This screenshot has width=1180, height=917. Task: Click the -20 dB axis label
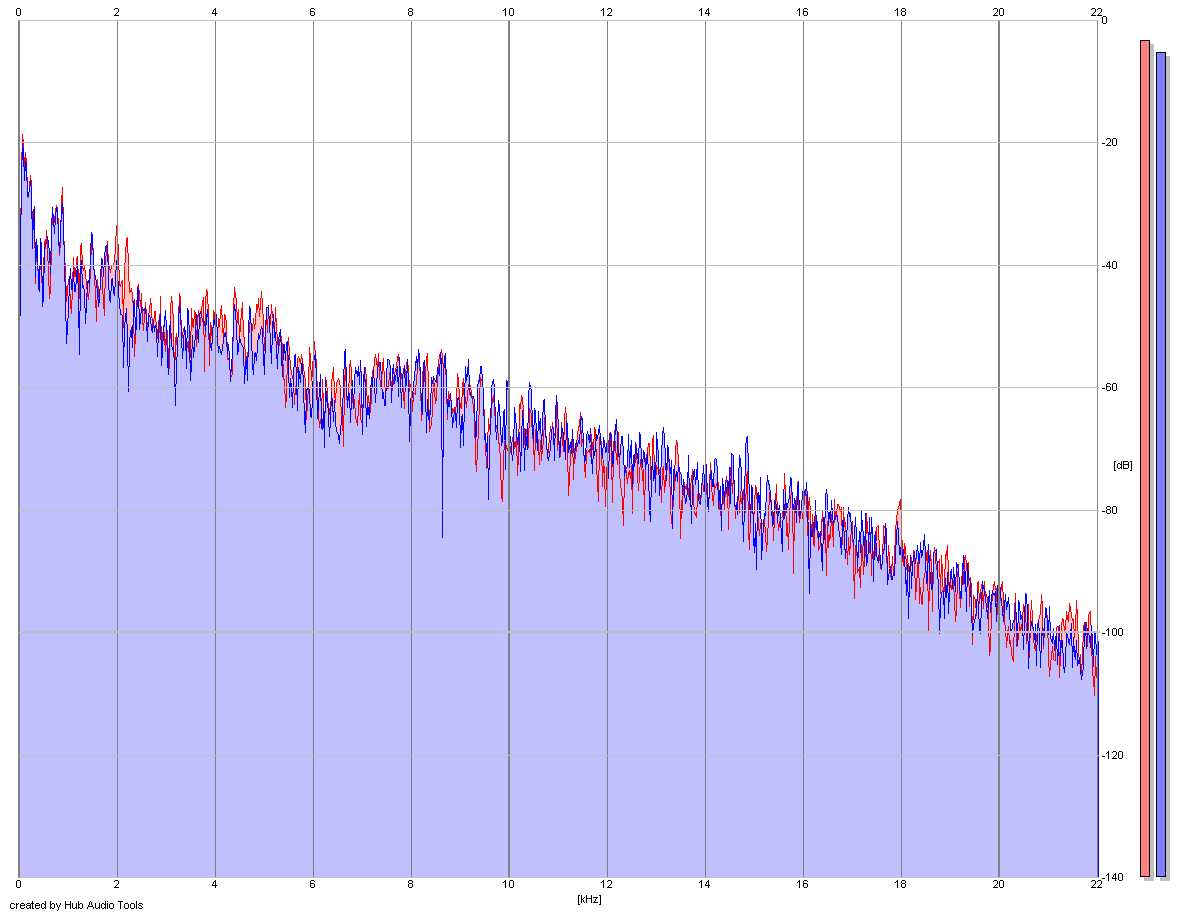click(1111, 142)
